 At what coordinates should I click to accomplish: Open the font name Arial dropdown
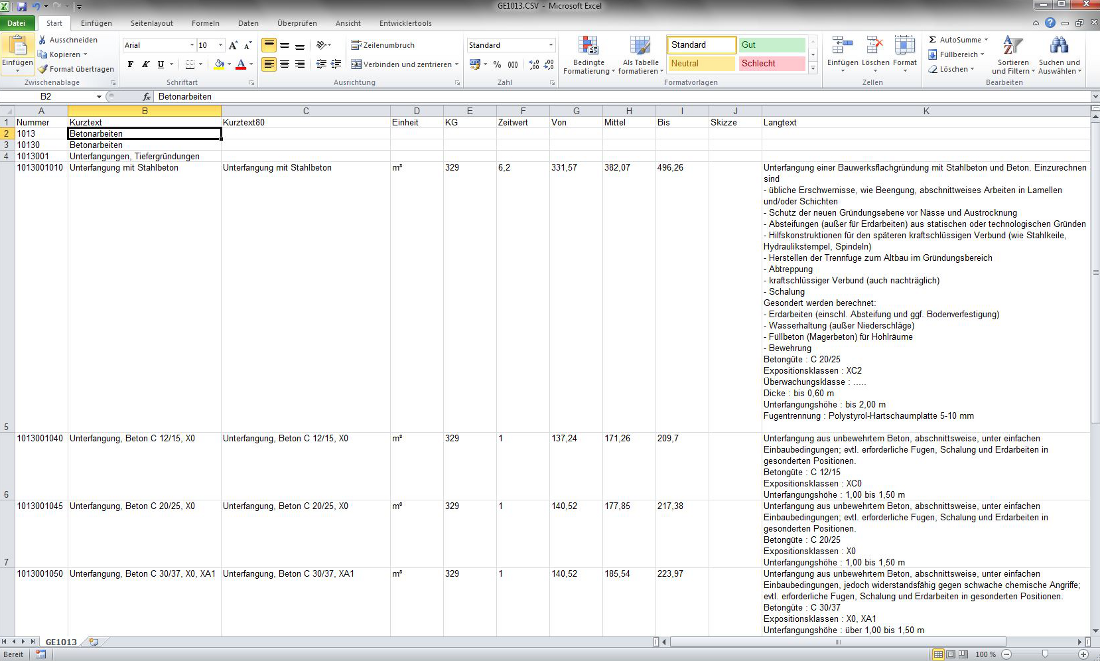(x=191, y=45)
